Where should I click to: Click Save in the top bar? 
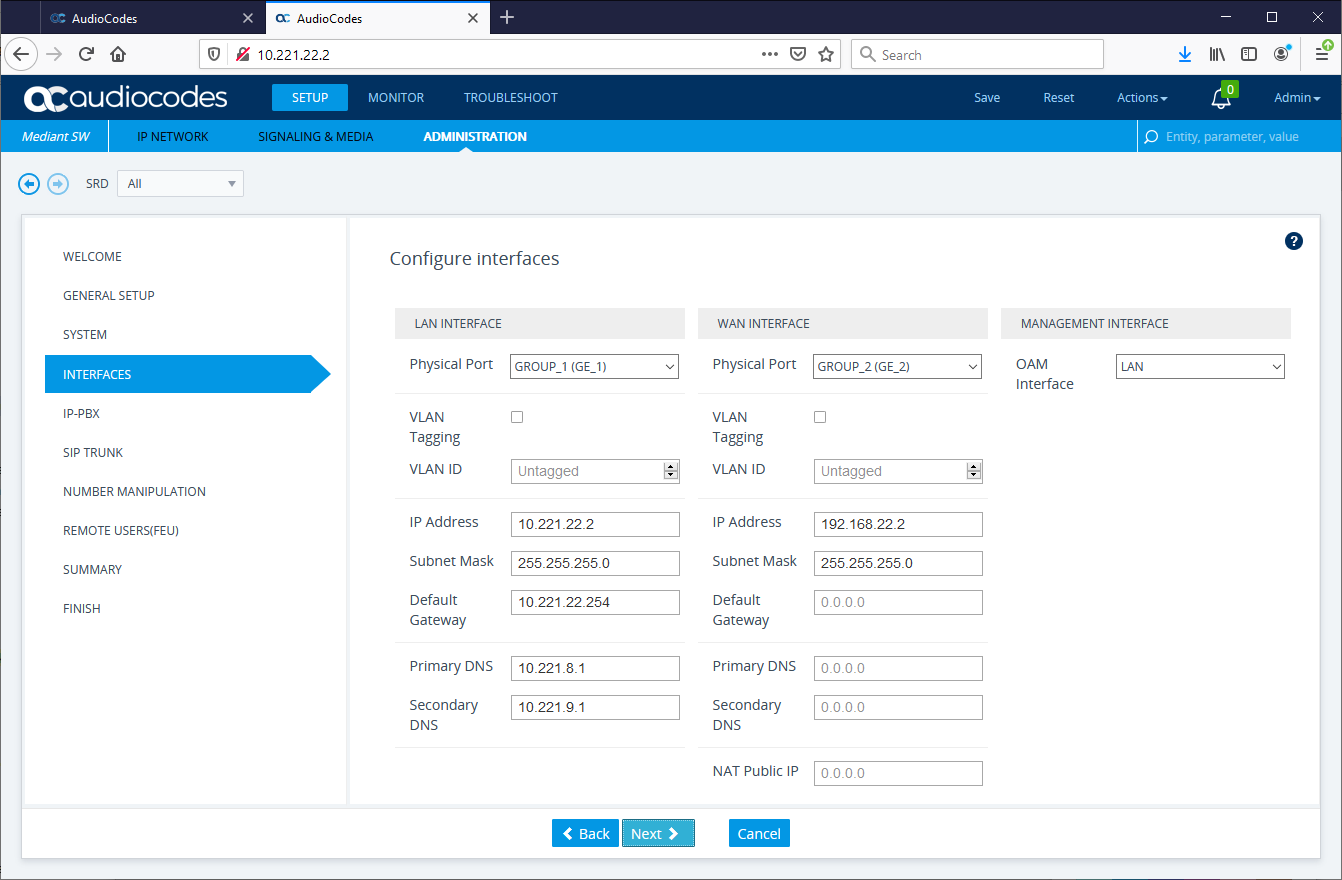point(987,98)
